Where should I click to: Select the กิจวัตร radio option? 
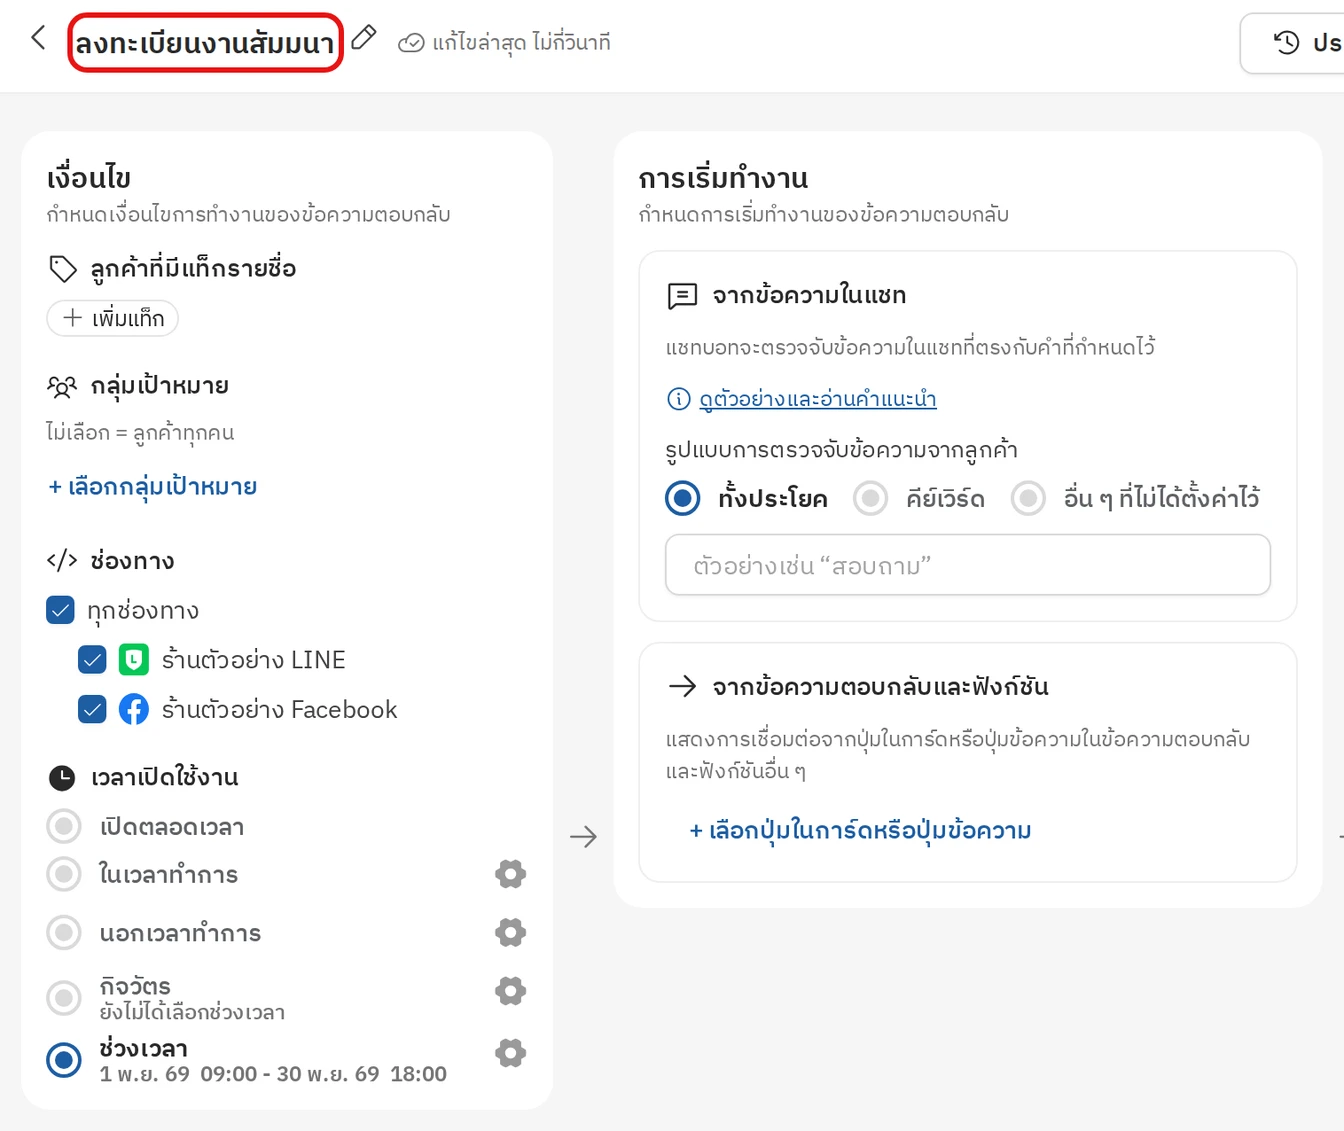[64, 997]
